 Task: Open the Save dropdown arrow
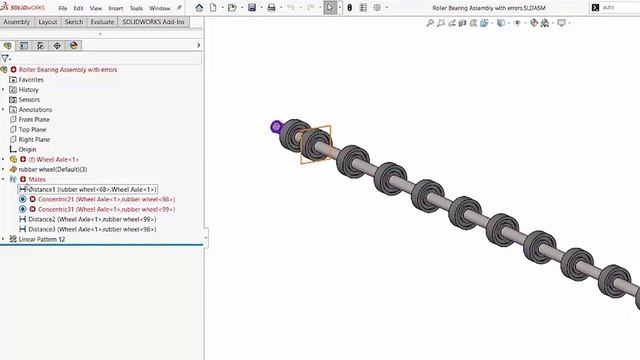[x=262, y=8]
